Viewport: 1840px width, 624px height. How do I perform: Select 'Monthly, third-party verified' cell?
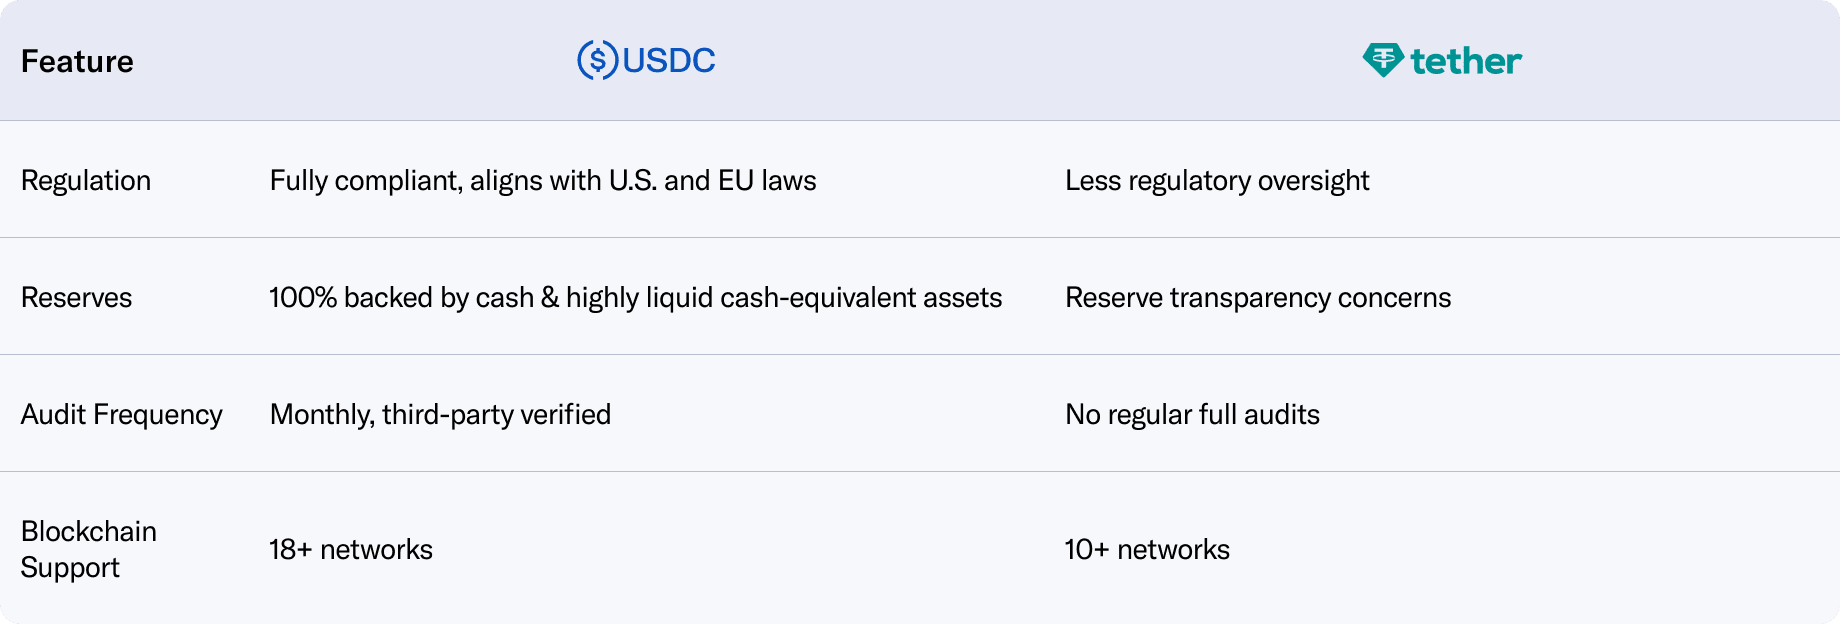tap(440, 415)
